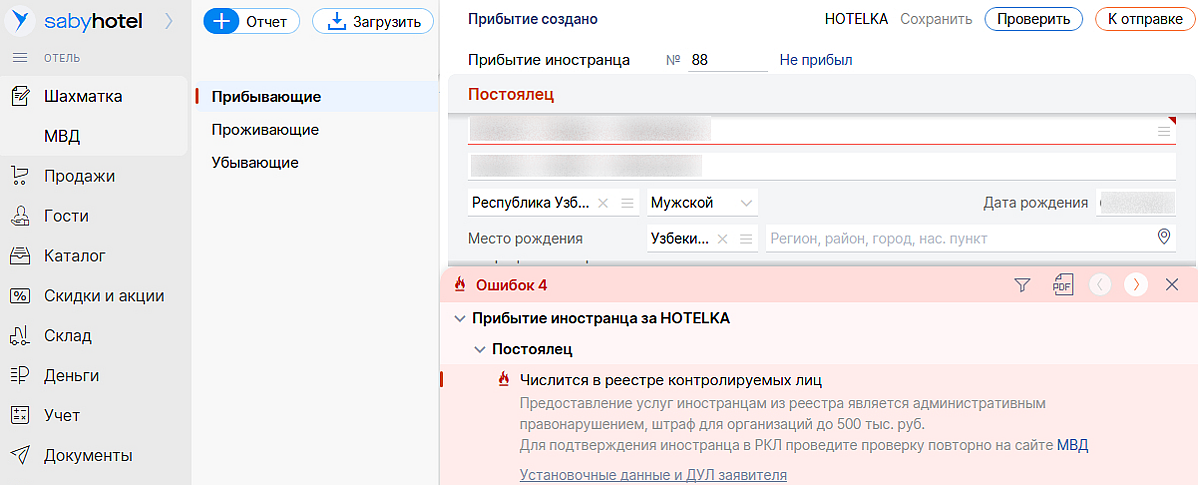Click the Деньги ruble icon
Screen dimensions: 1198x485
21,376
